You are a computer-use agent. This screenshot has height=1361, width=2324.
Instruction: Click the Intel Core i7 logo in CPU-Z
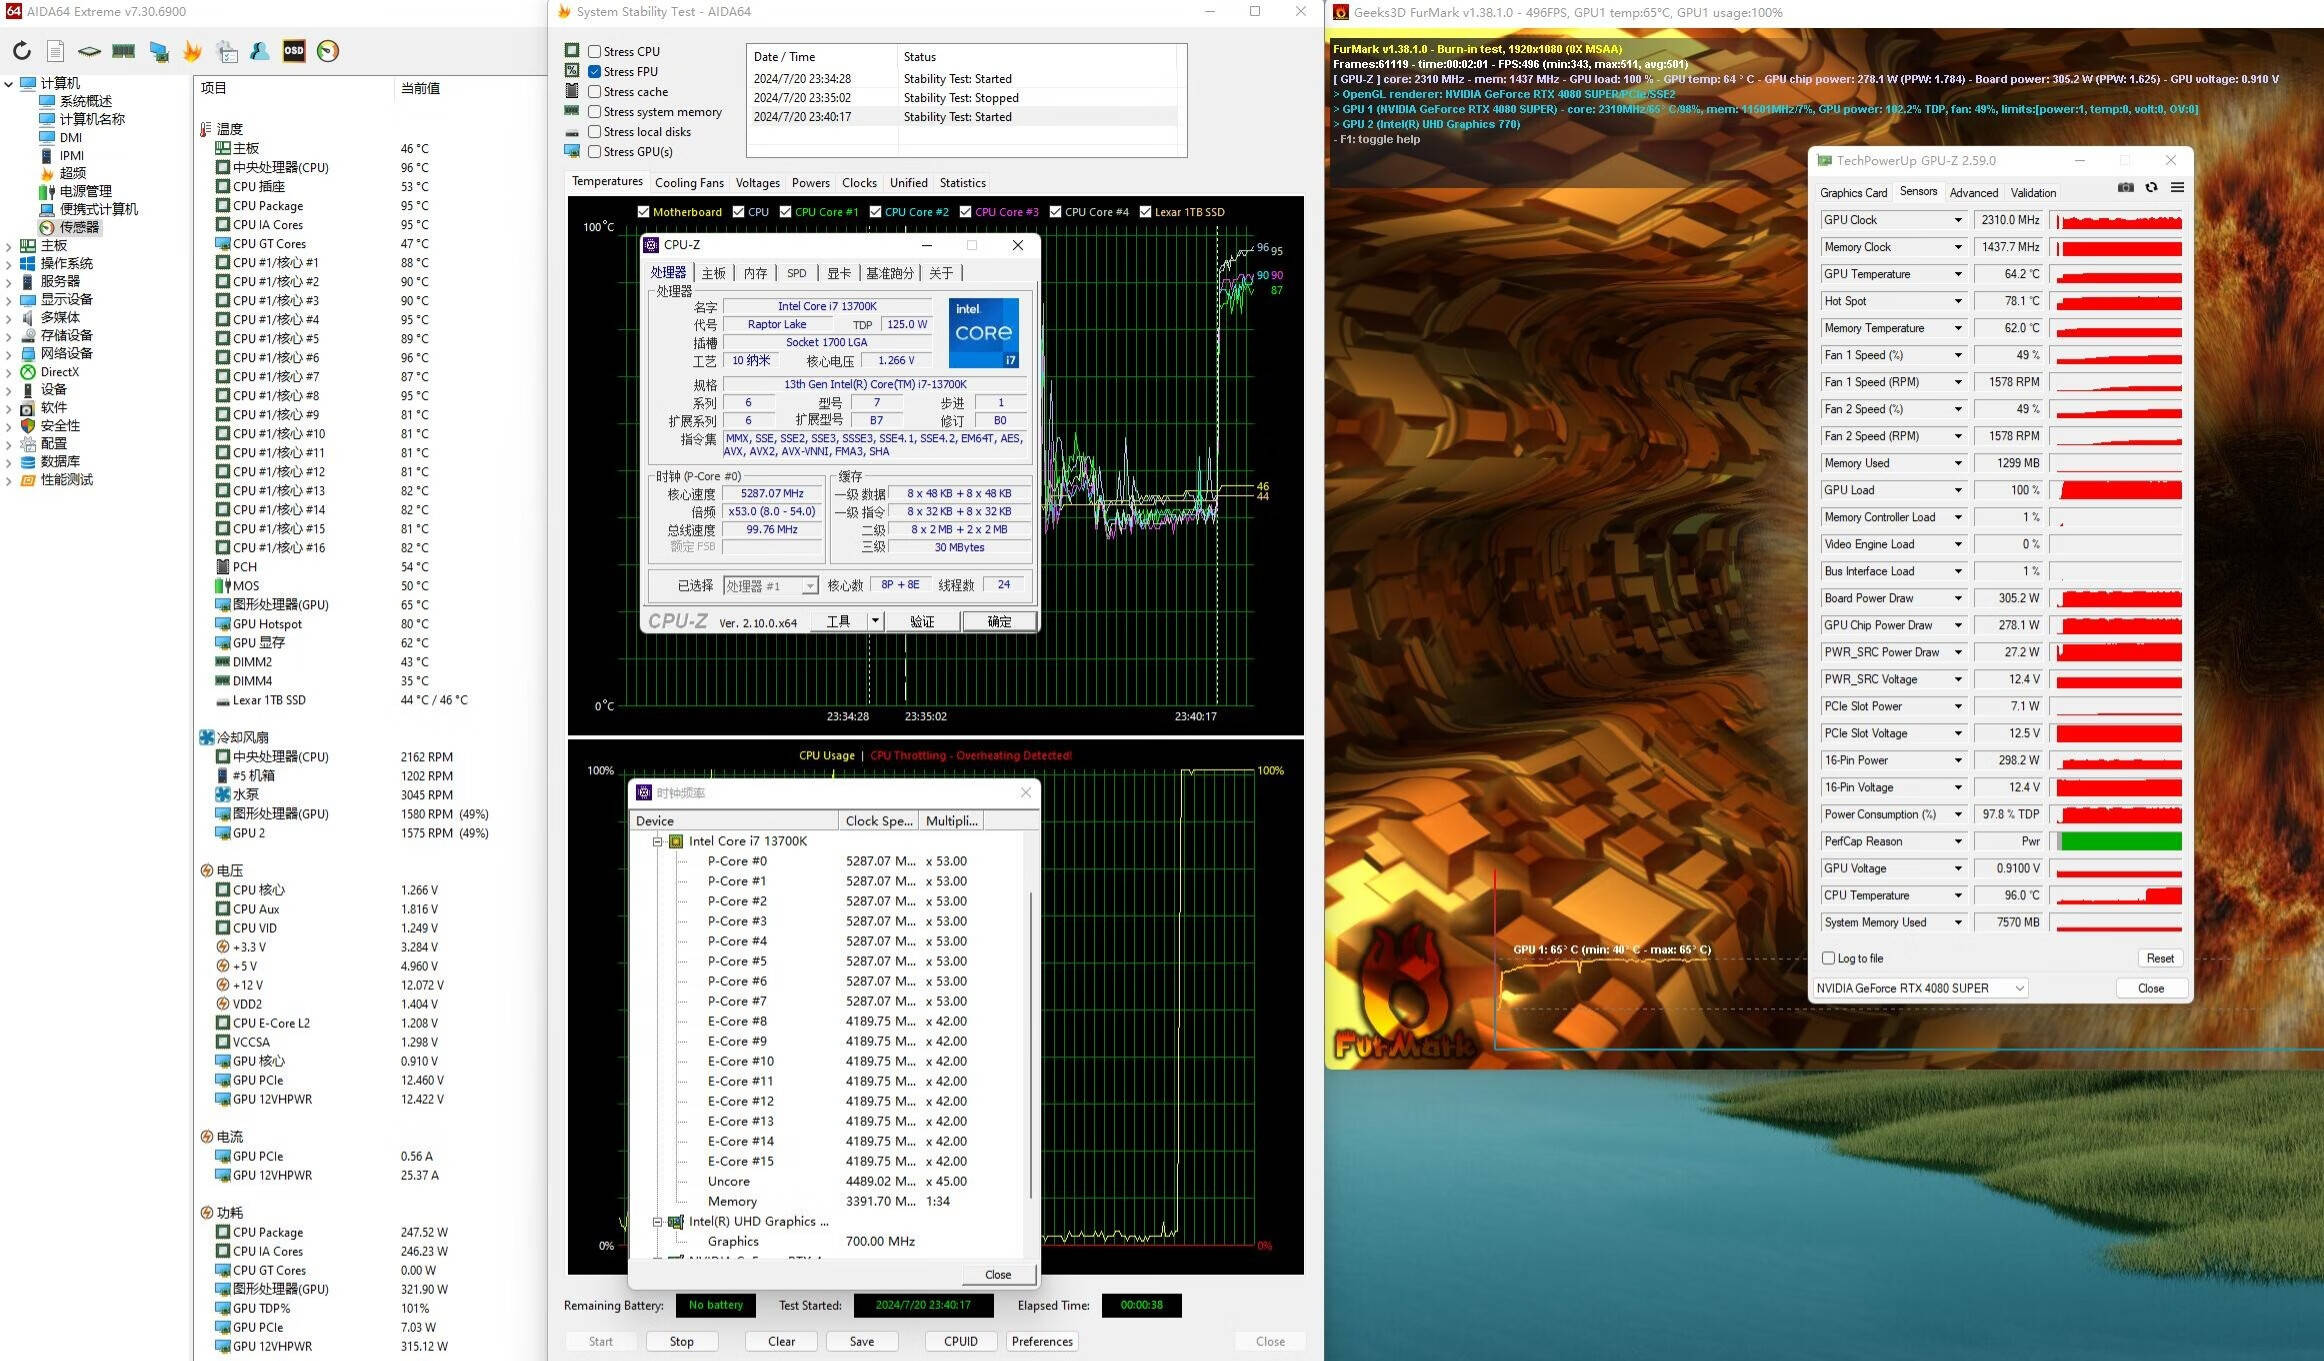(984, 332)
